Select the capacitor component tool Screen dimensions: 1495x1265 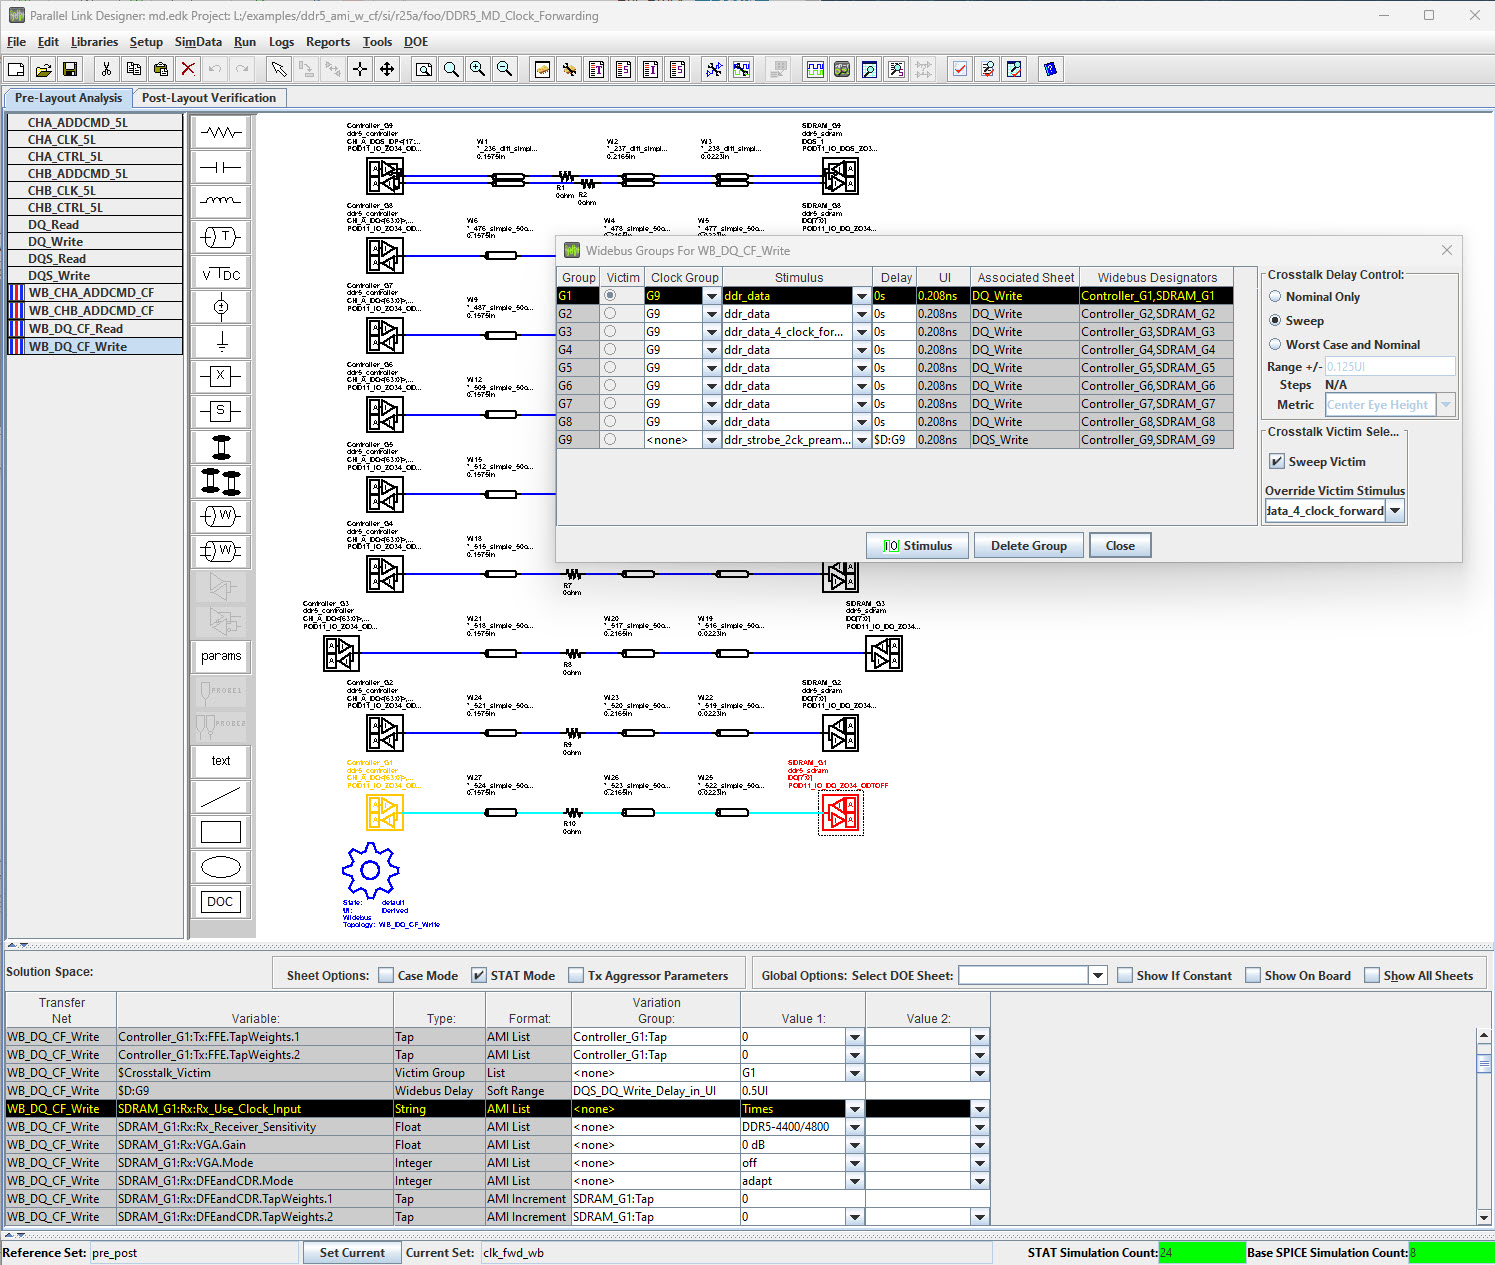click(x=221, y=167)
